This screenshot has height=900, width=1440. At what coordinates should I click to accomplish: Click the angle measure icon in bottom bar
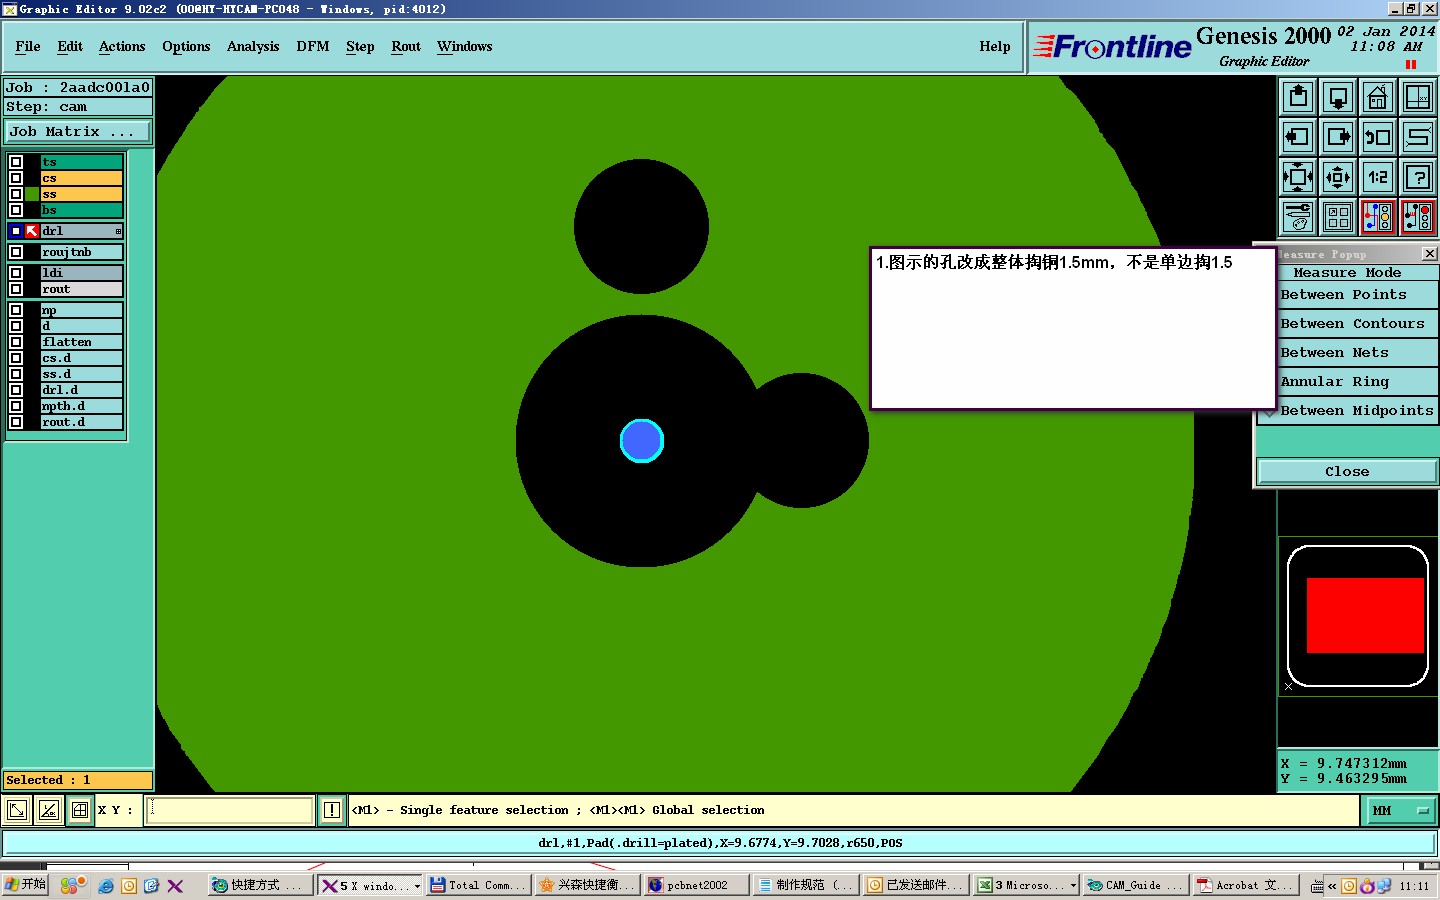(x=49, y=810)
